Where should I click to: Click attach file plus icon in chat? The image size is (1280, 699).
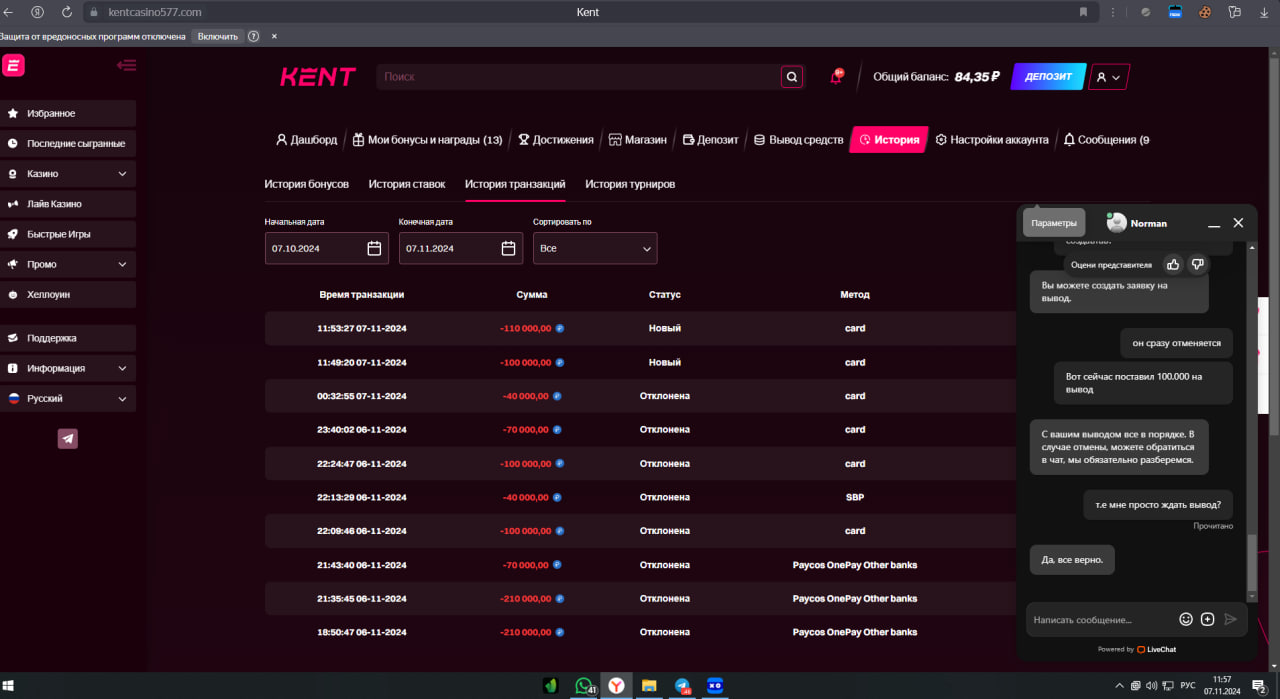coord(1207,619)
